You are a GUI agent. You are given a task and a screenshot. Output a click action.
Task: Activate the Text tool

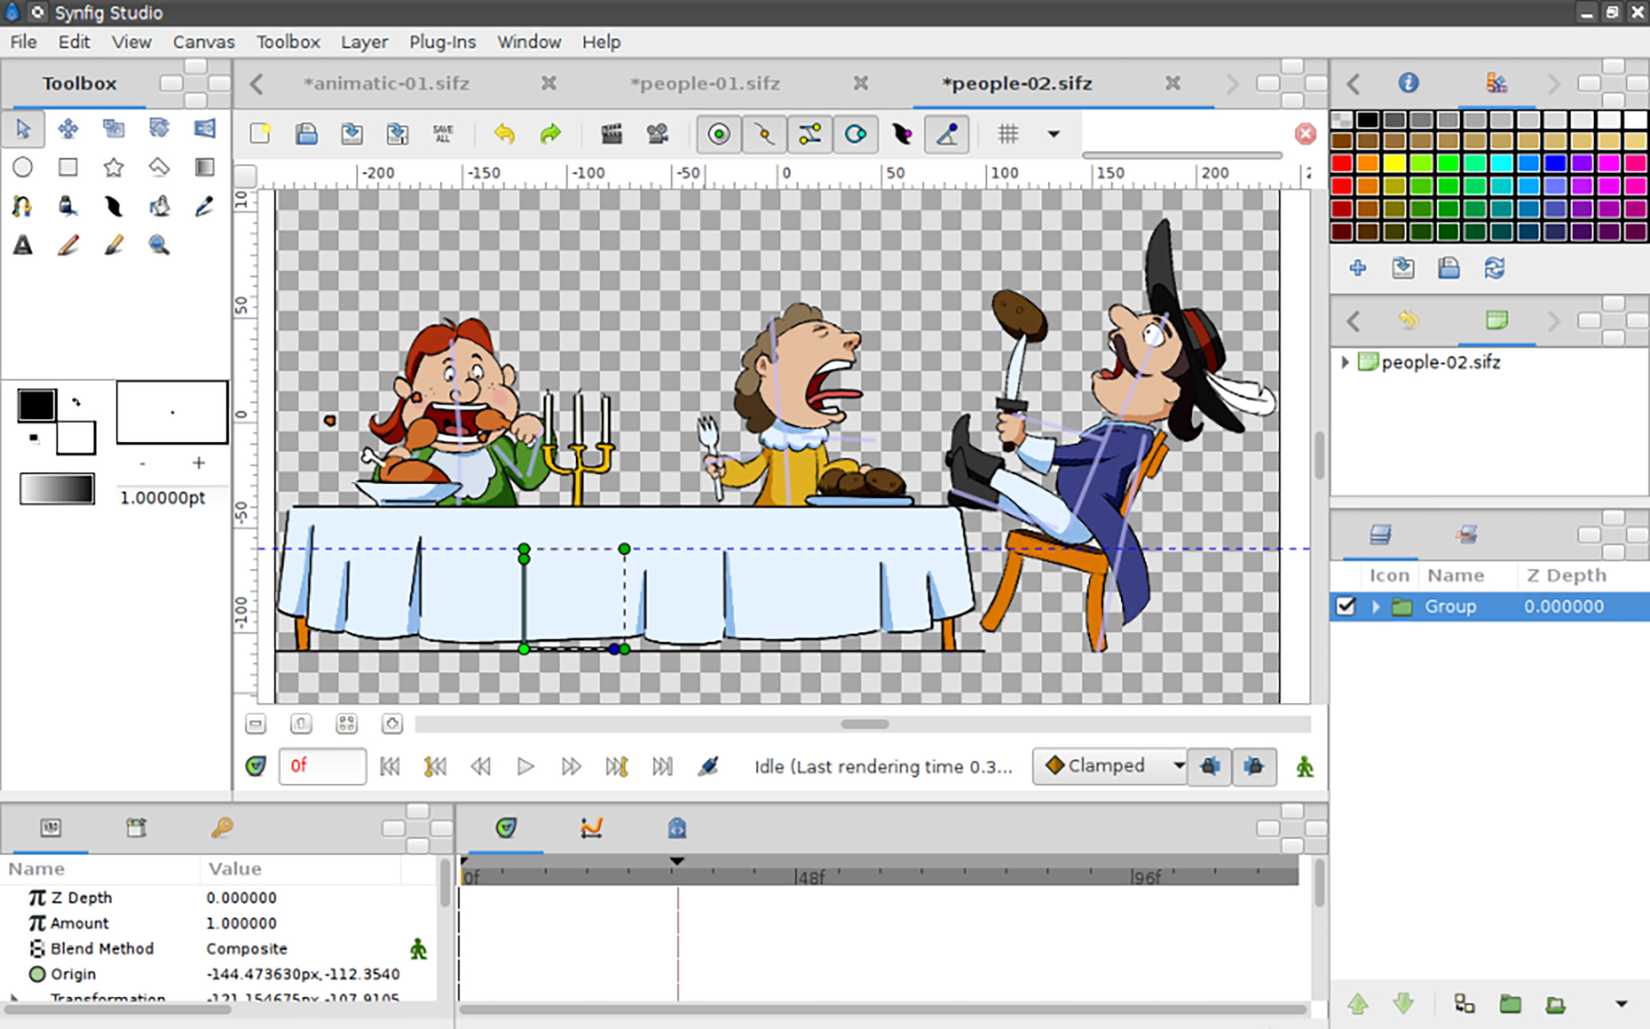pyautogui.click(x=22, y=244)
